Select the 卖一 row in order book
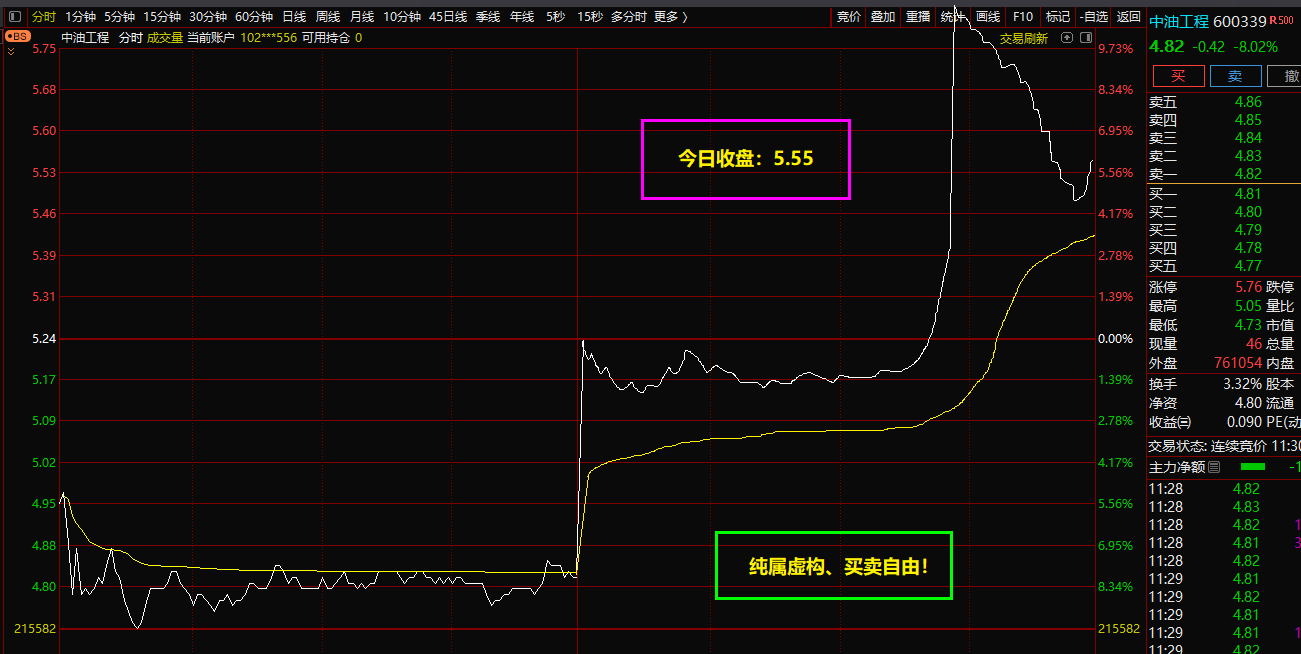 click(x=1224, y=174)
